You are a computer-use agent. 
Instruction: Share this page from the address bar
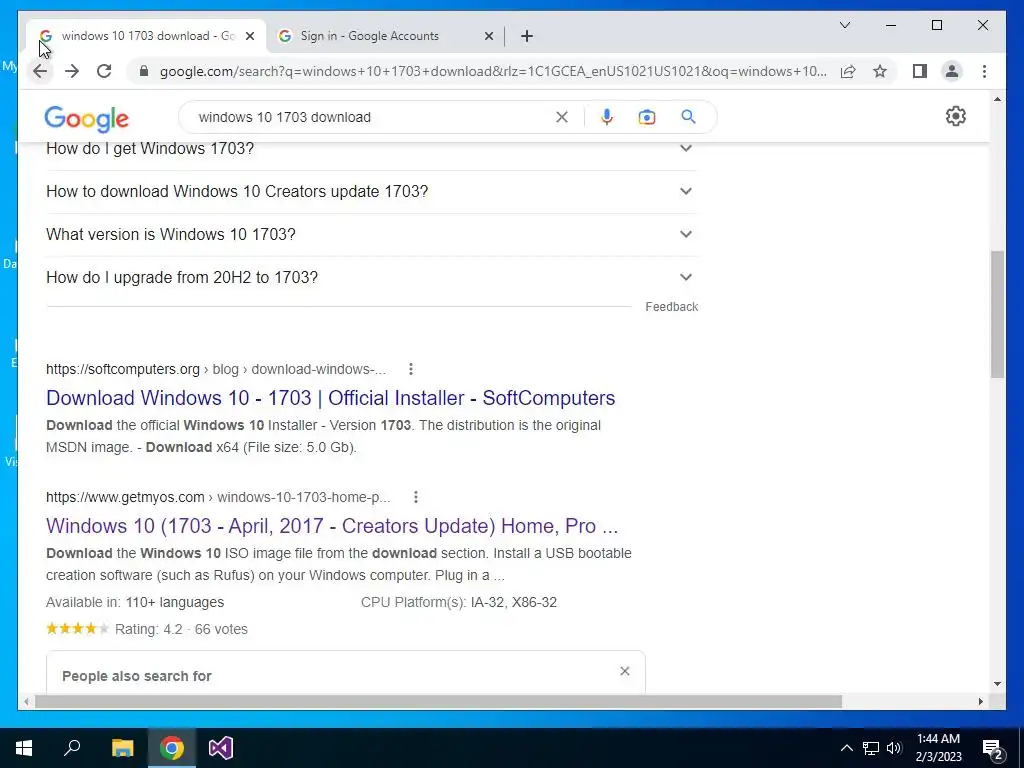(848, 71)
